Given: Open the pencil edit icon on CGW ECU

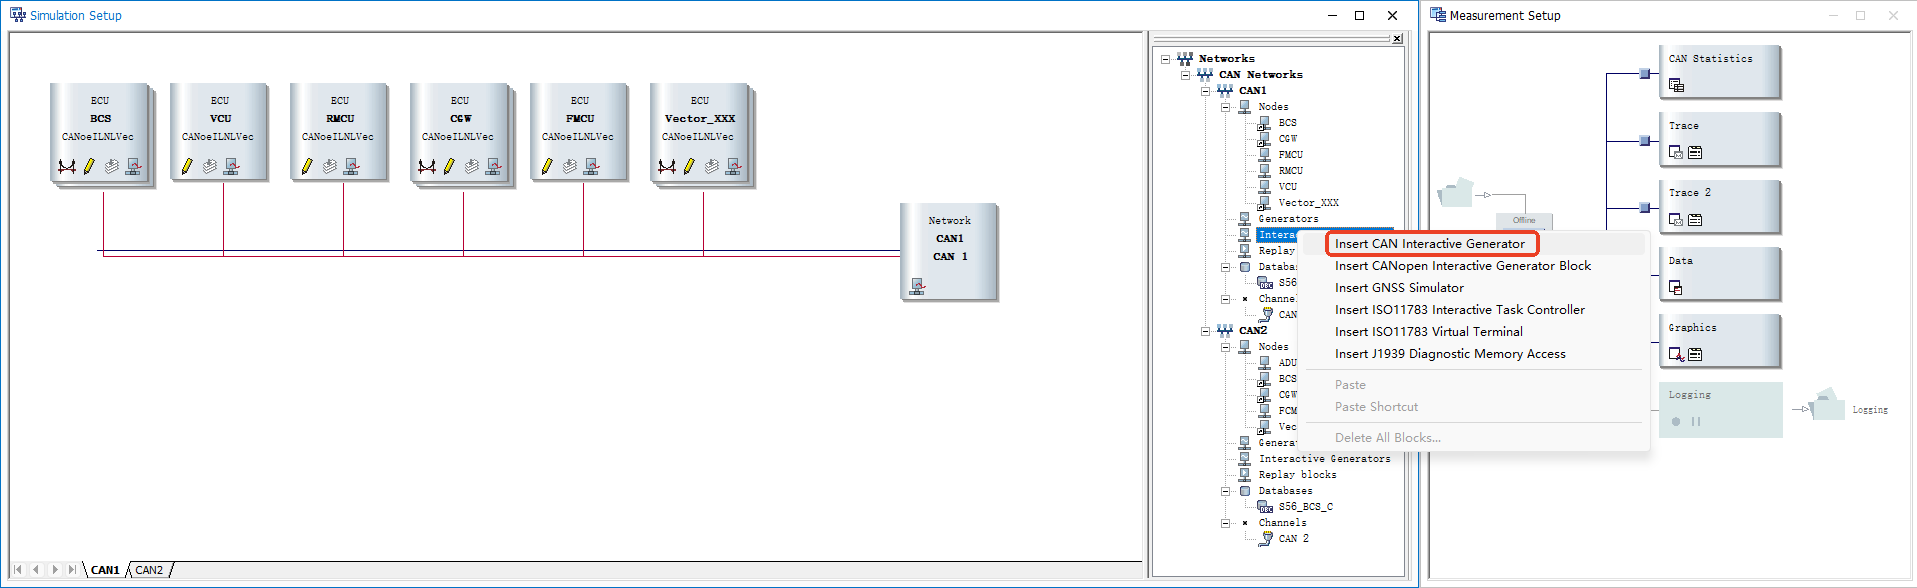Looking at the screenshot, I should coord(449,167).
